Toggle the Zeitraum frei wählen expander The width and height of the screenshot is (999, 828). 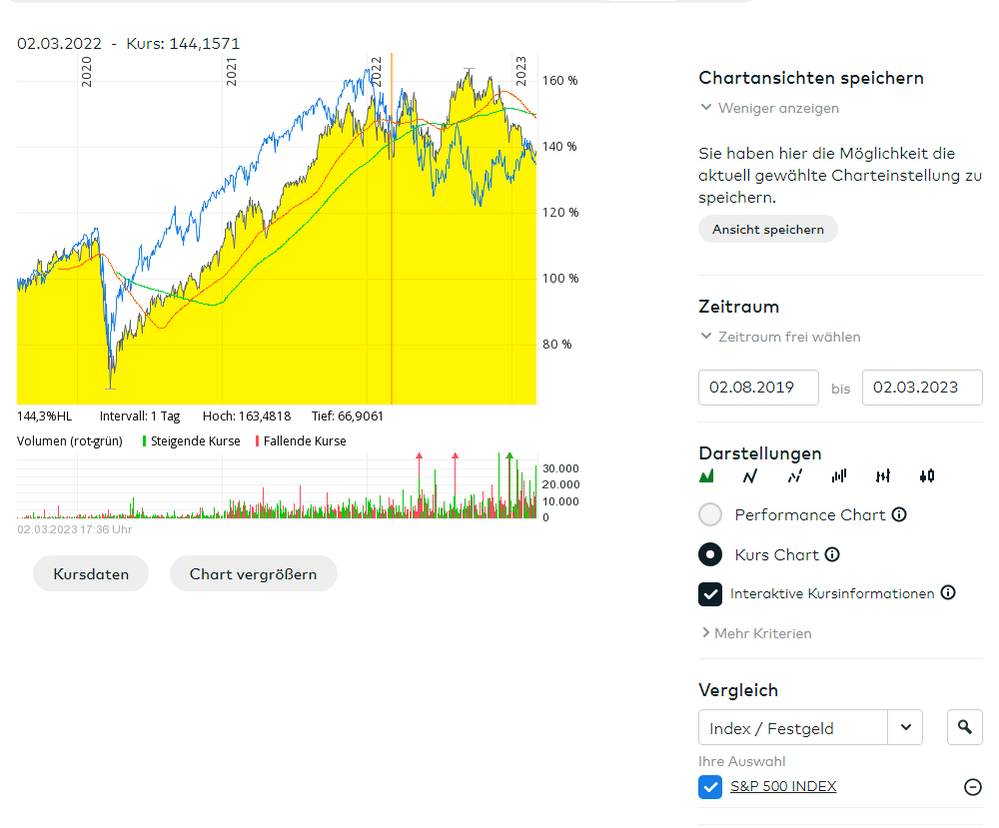[x=780, y=337]
